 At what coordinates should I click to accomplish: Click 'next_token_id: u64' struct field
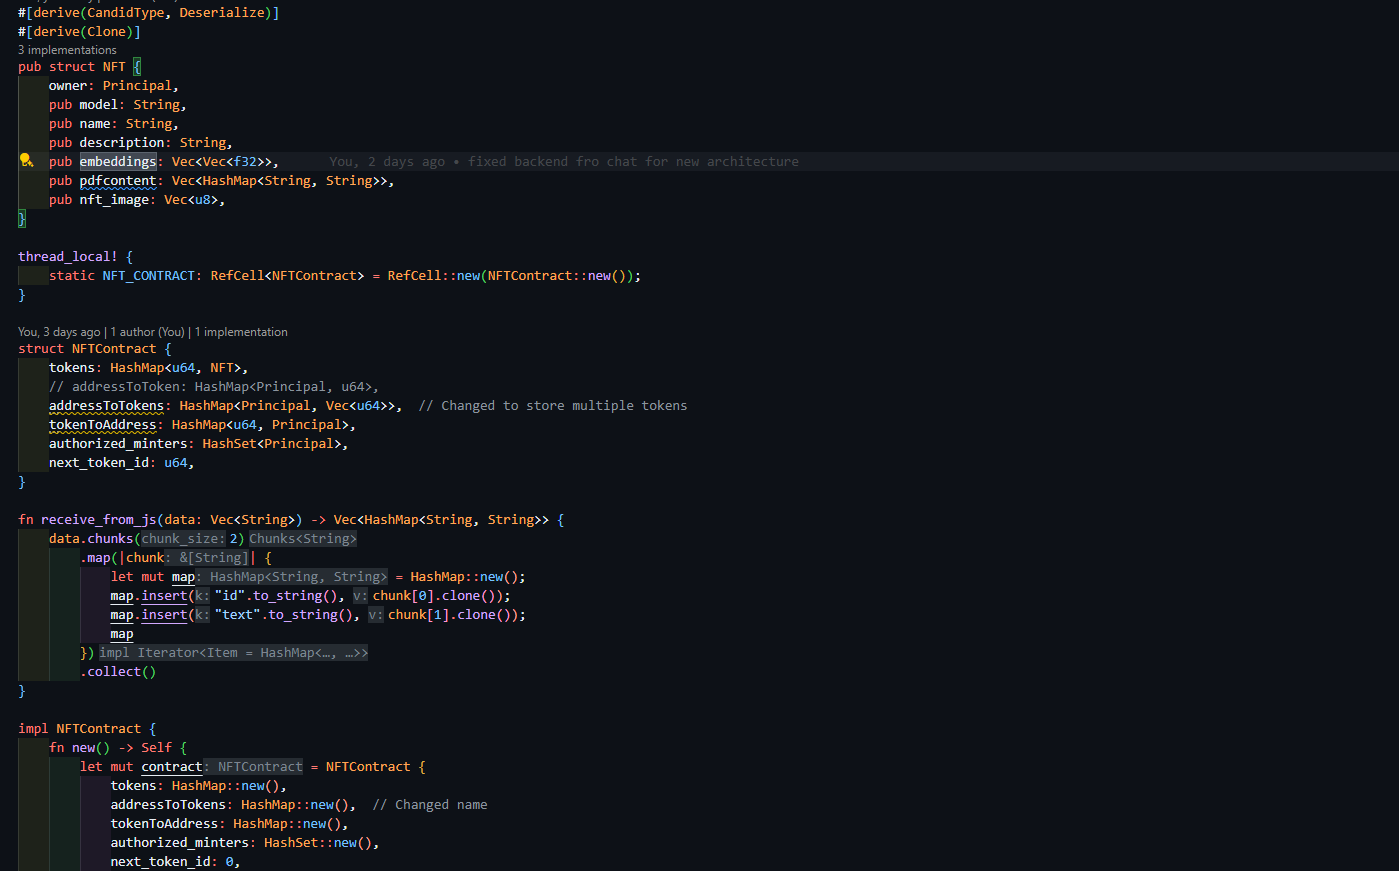pyautogui.click(x=121, y=463)
